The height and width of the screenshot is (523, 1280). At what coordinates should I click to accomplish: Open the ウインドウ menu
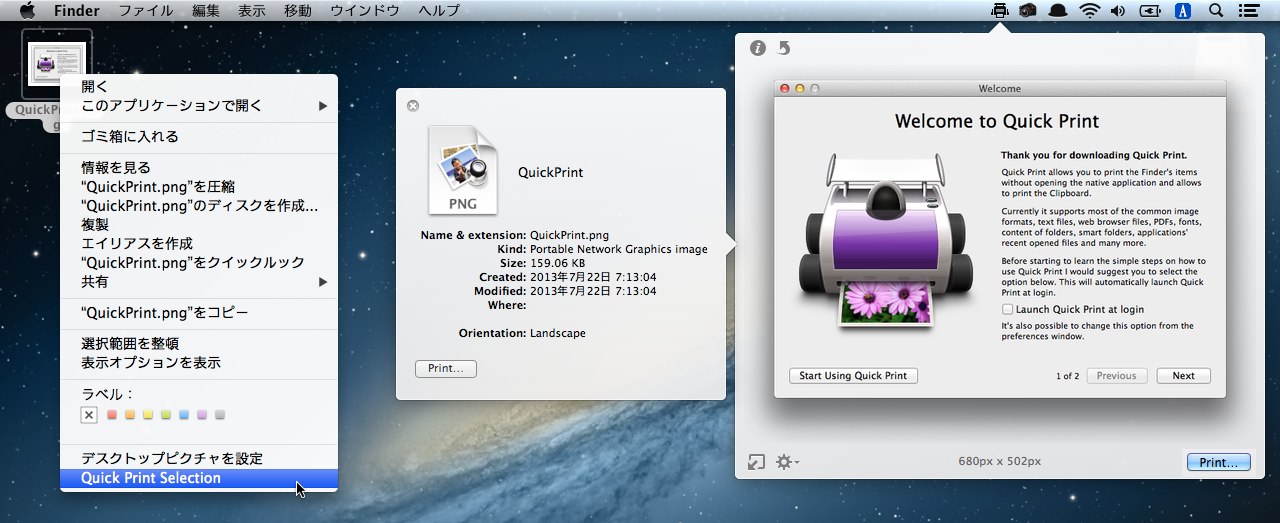(364, 11)
